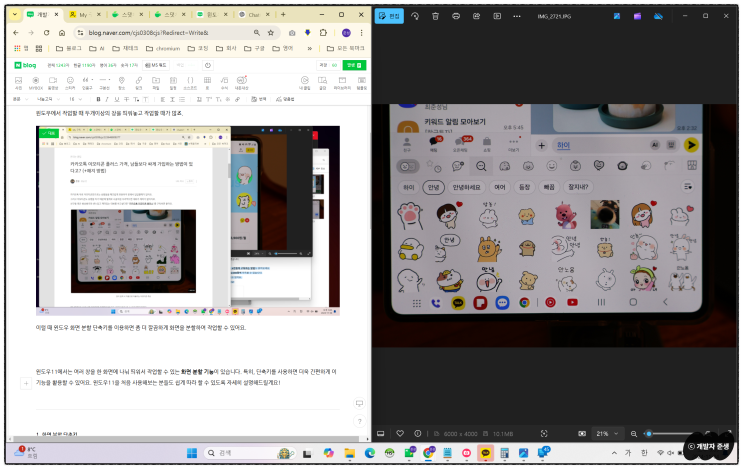743x469 pixels.
Task: Delete the image with the trash icon
Action: (435, 16)
